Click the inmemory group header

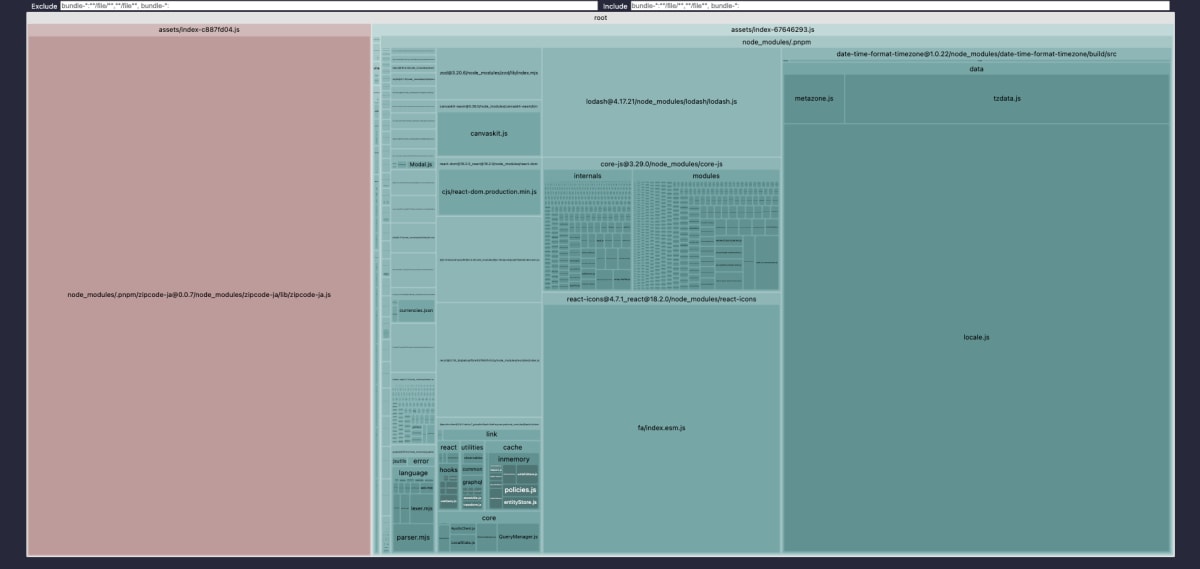[x=514, y=459]
